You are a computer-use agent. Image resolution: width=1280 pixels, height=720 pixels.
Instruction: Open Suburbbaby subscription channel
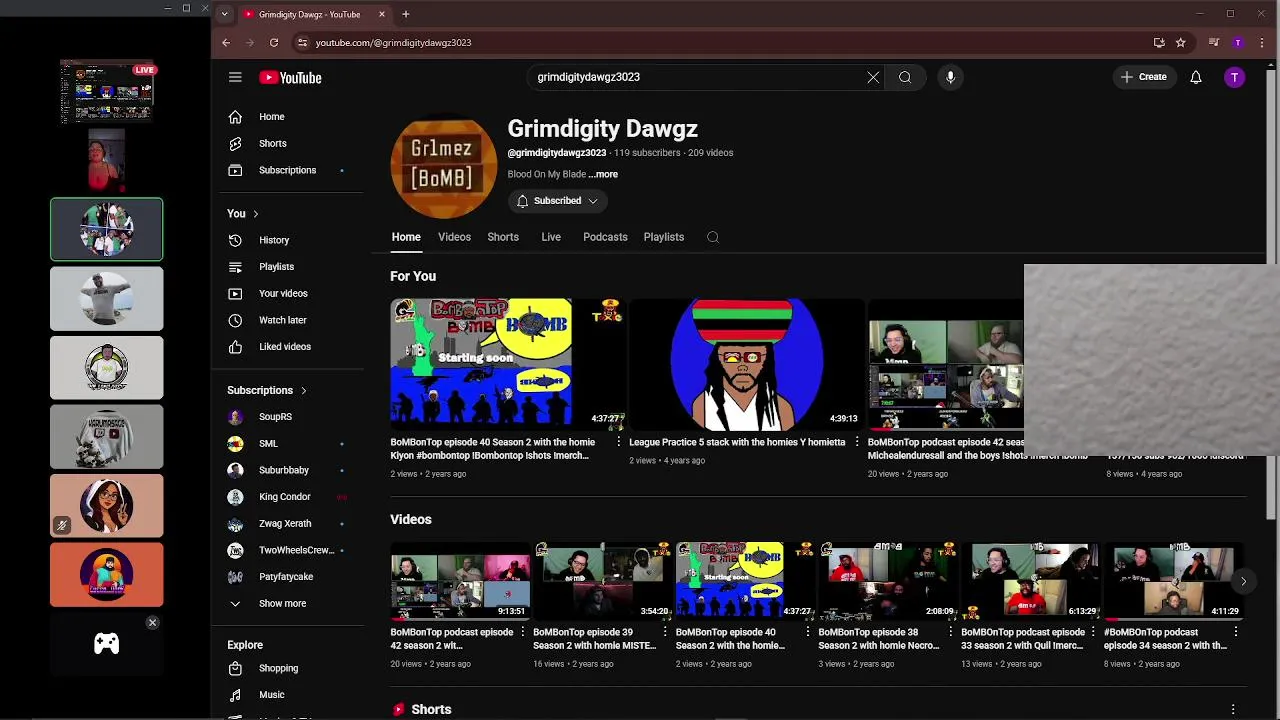pyautogui.click(x=290, y=470)
